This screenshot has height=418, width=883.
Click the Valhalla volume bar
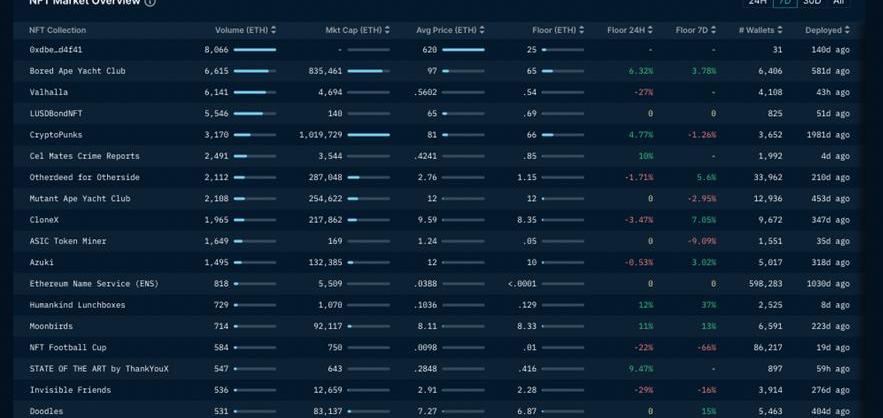(254, 93)
